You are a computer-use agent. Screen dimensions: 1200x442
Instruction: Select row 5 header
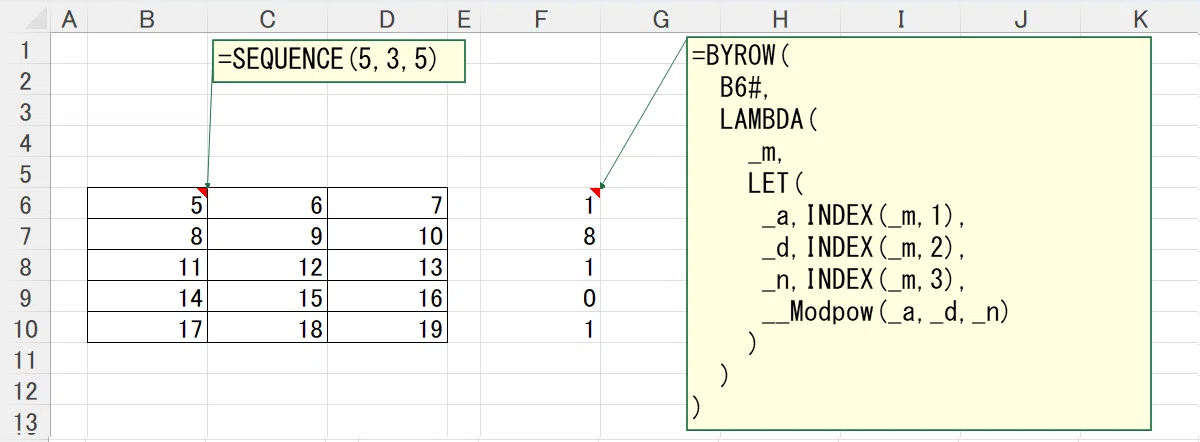click(25, 174)
